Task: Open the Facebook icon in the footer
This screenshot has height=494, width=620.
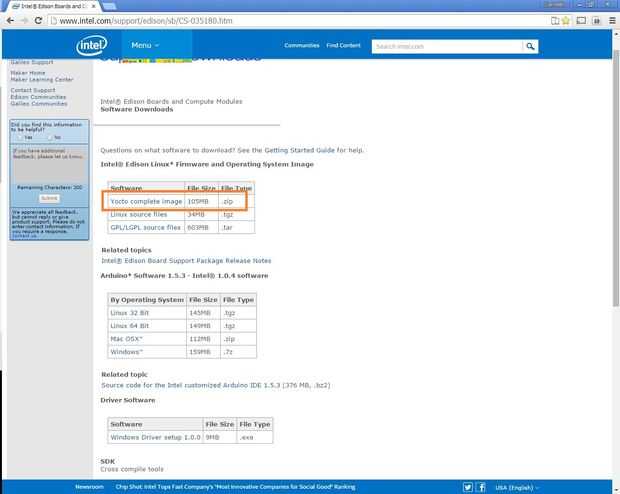Action: 481,487
